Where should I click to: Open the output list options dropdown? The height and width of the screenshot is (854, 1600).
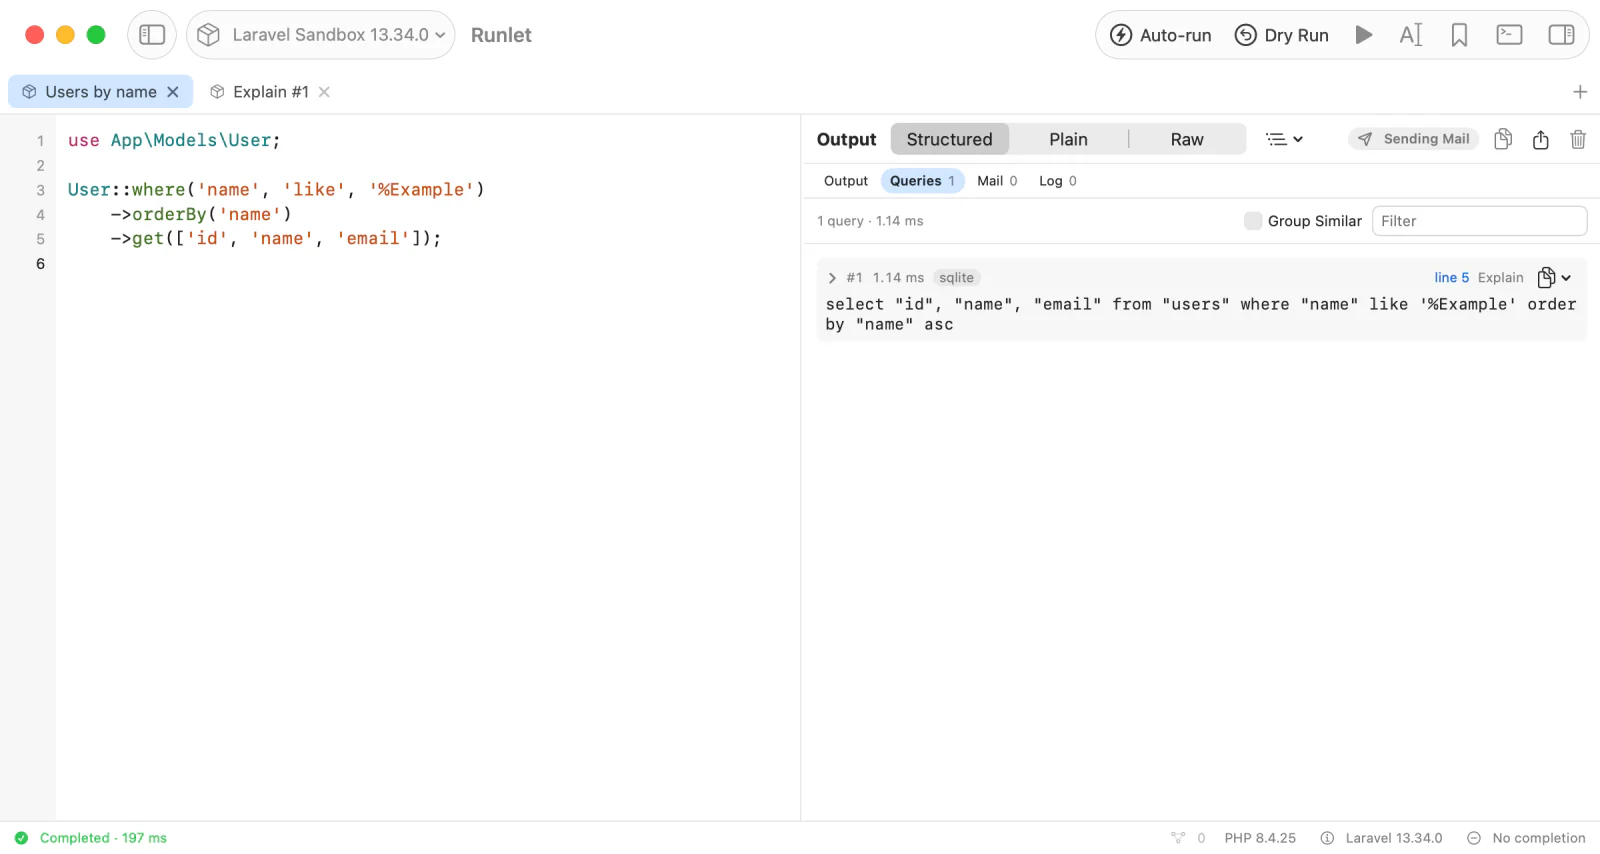pyautogui.click(x=1285, y=139)
